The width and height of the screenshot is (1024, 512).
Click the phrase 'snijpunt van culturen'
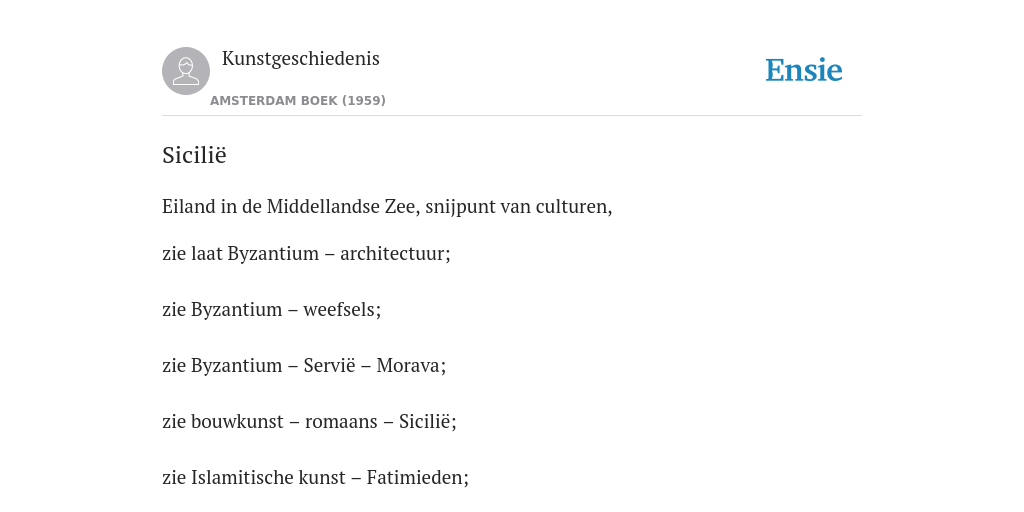pyautogui.click(x=519, y=207)
